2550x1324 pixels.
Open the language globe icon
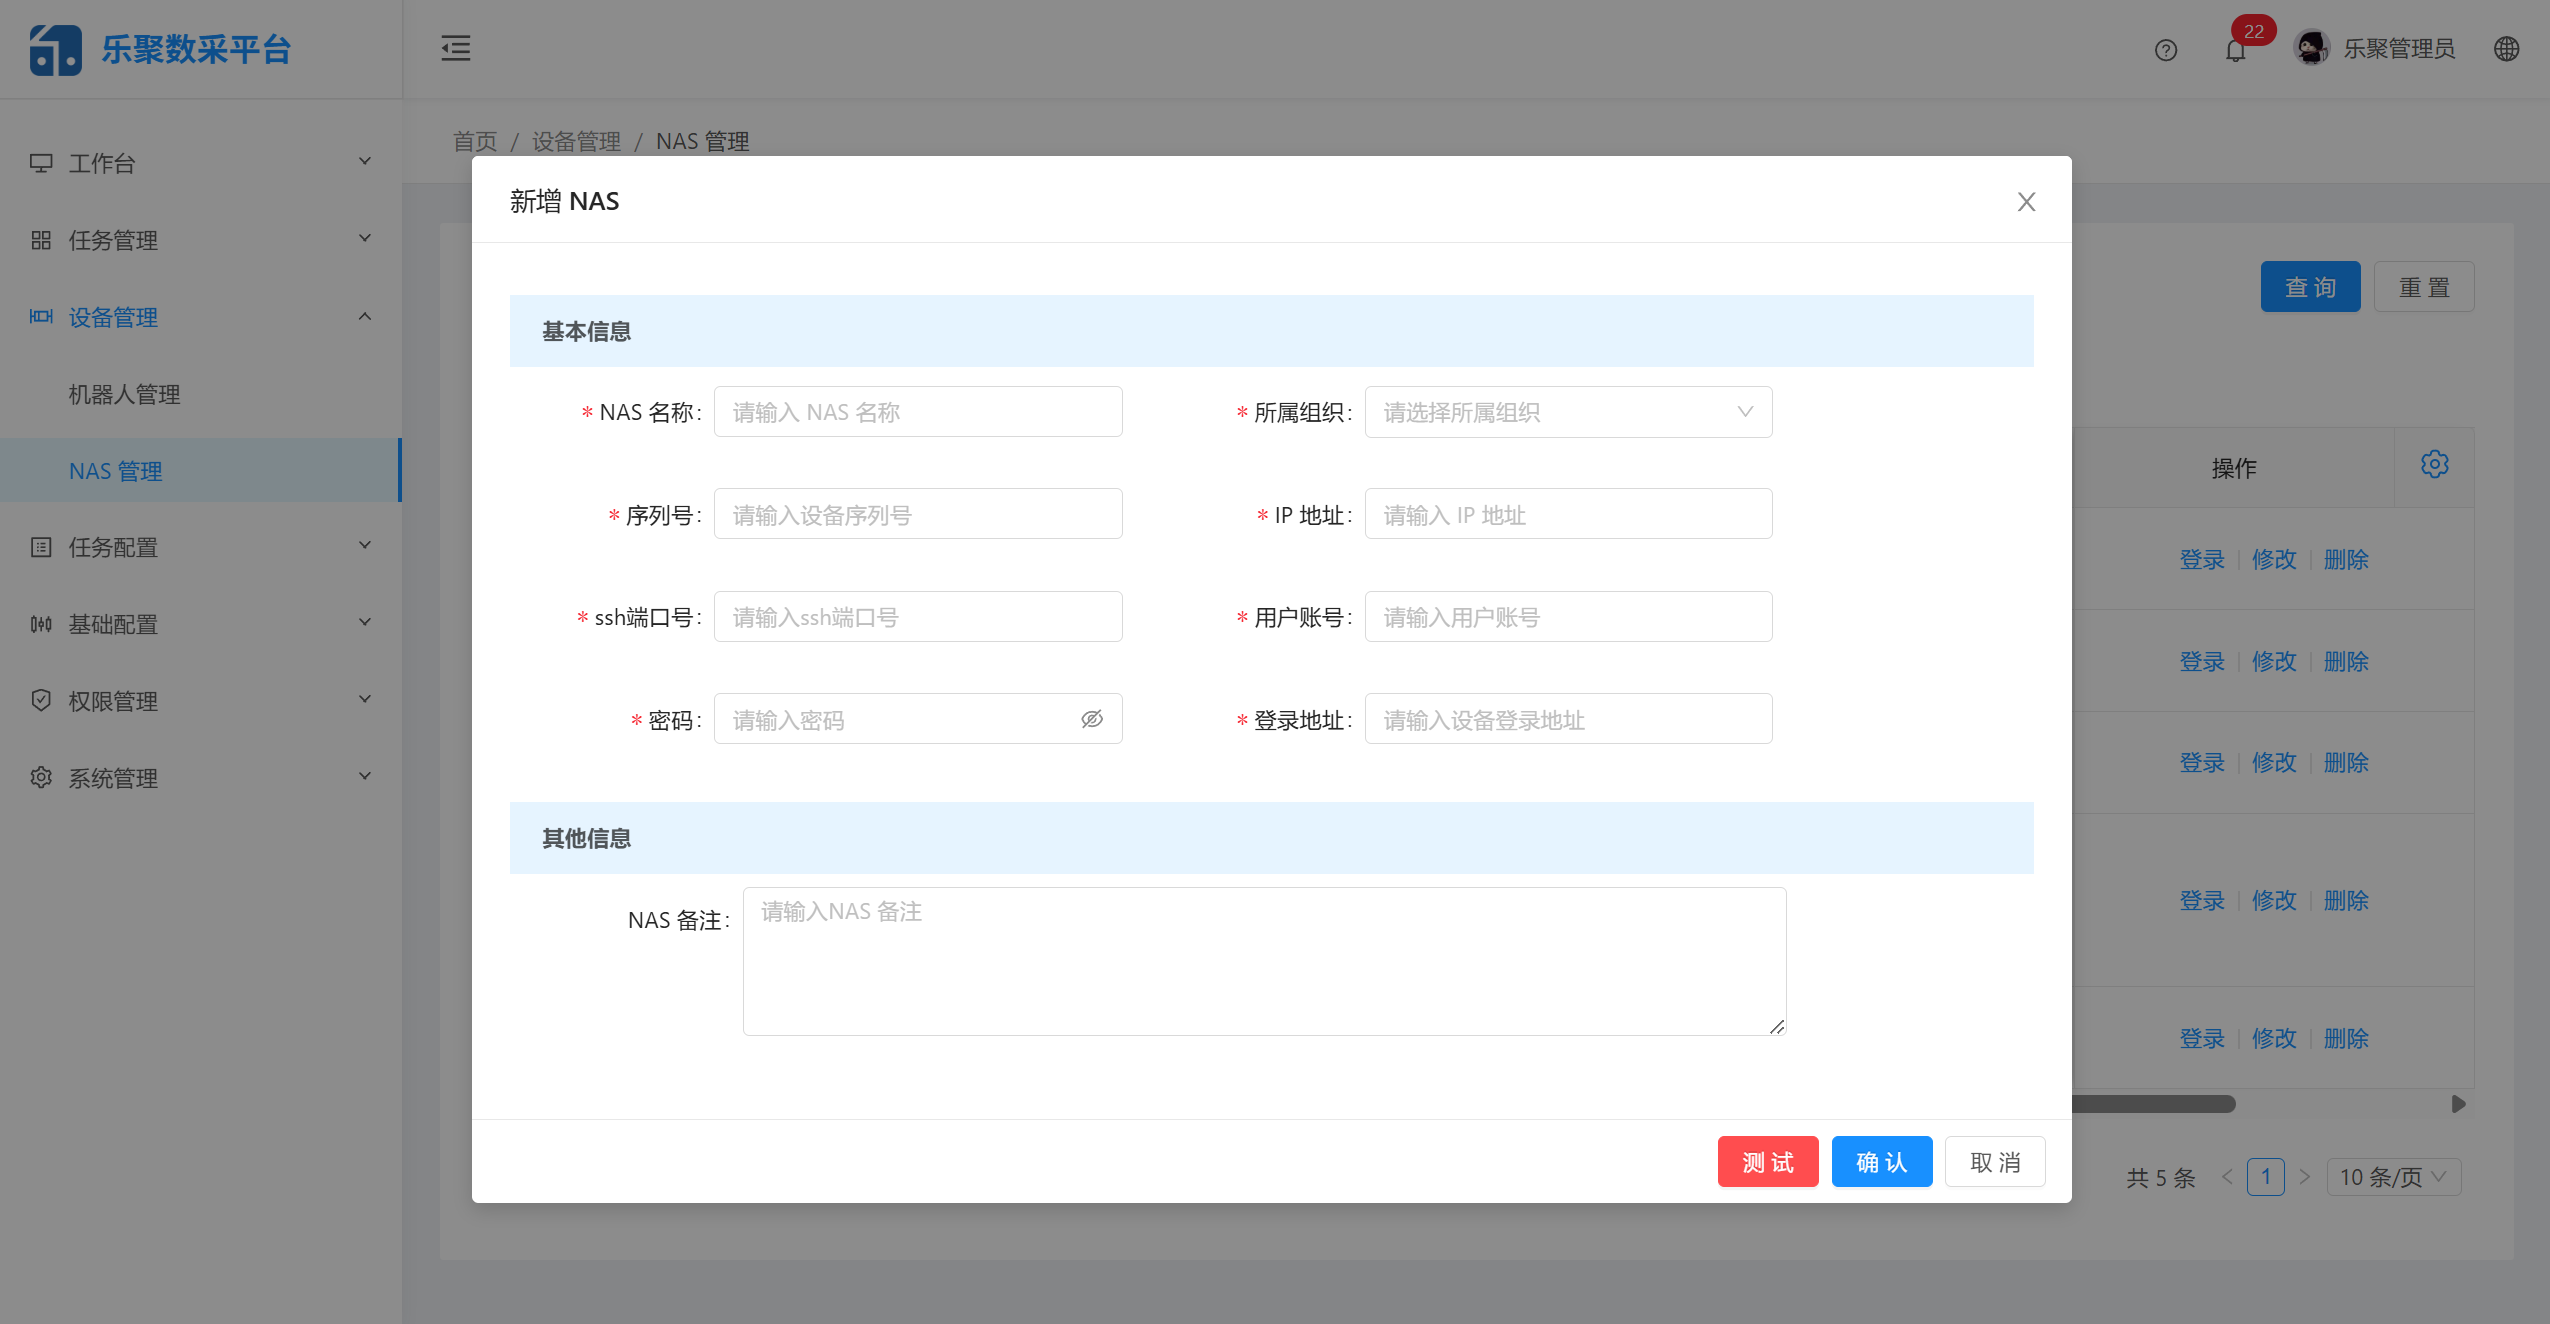tap(2506, 49)
